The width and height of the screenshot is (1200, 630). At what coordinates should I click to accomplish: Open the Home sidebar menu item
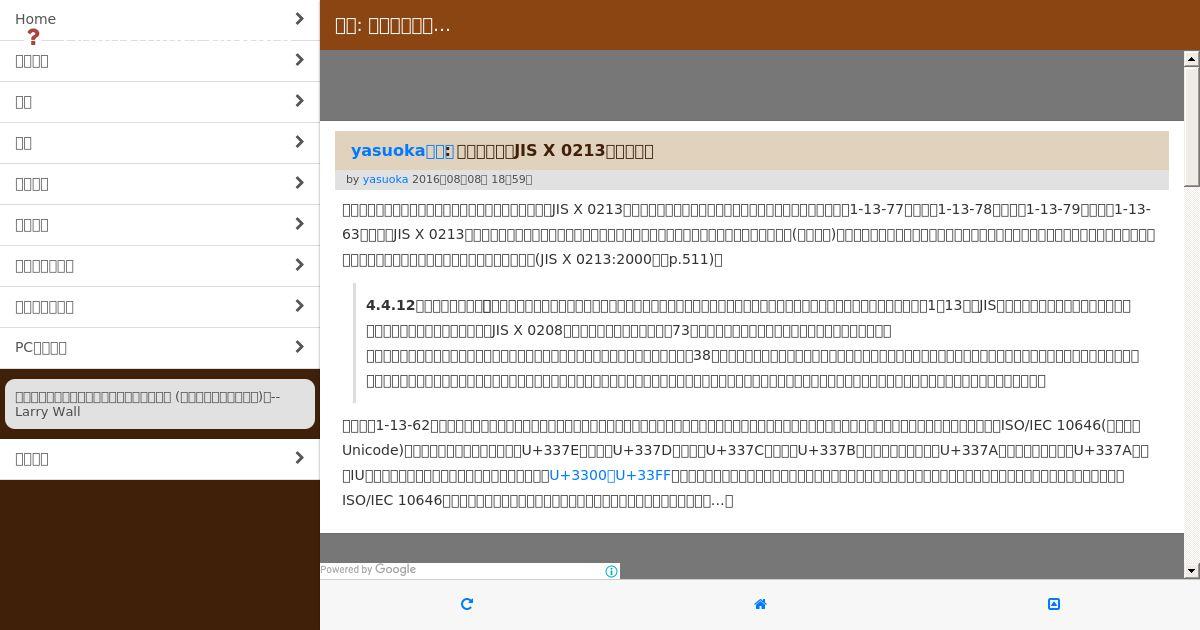point(160,19)
